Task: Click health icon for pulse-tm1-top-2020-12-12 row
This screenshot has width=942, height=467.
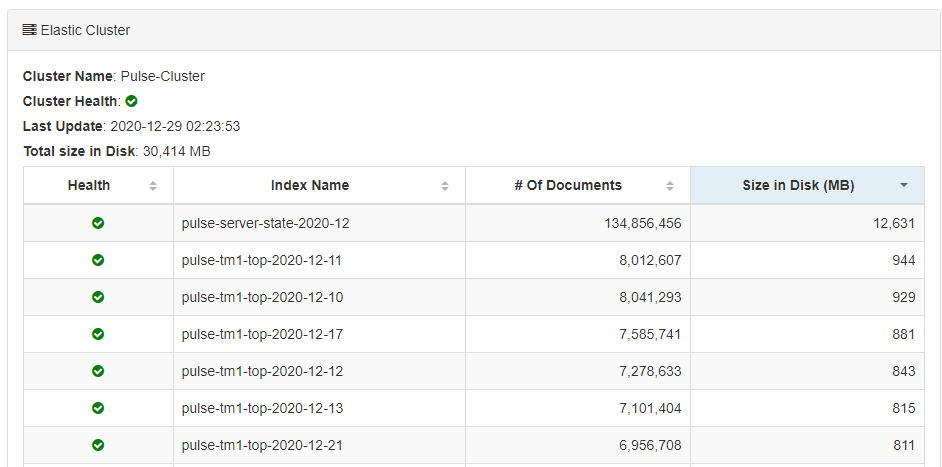Action: click(98, 371)
